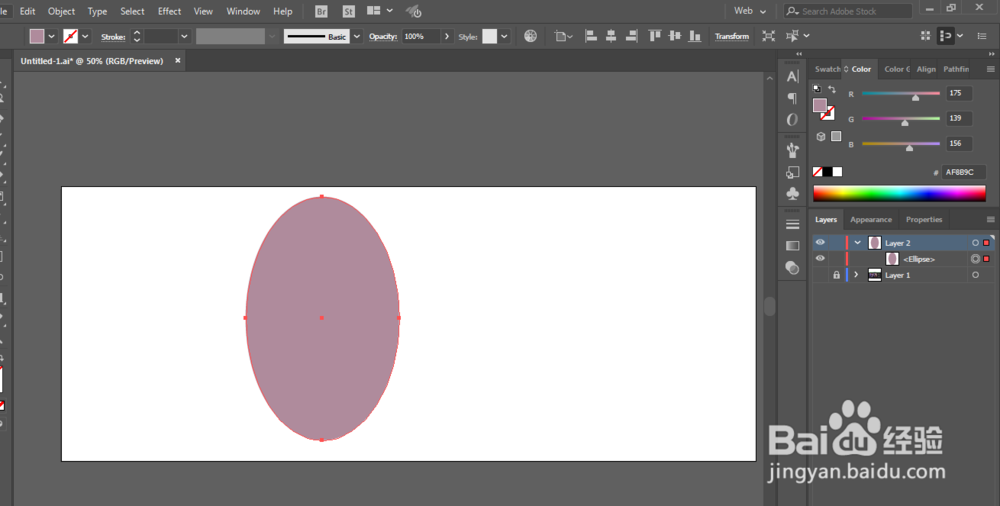Viewport: 1000px width, 506px height.
Task: Switch to the Properties tab
Action: point(923,220)
